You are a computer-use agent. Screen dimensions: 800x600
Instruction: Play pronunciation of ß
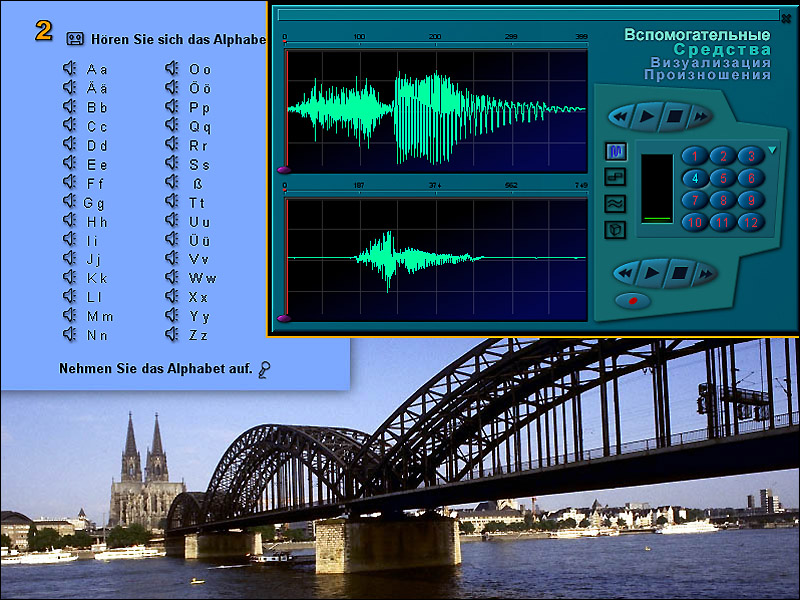coord(171,184)
